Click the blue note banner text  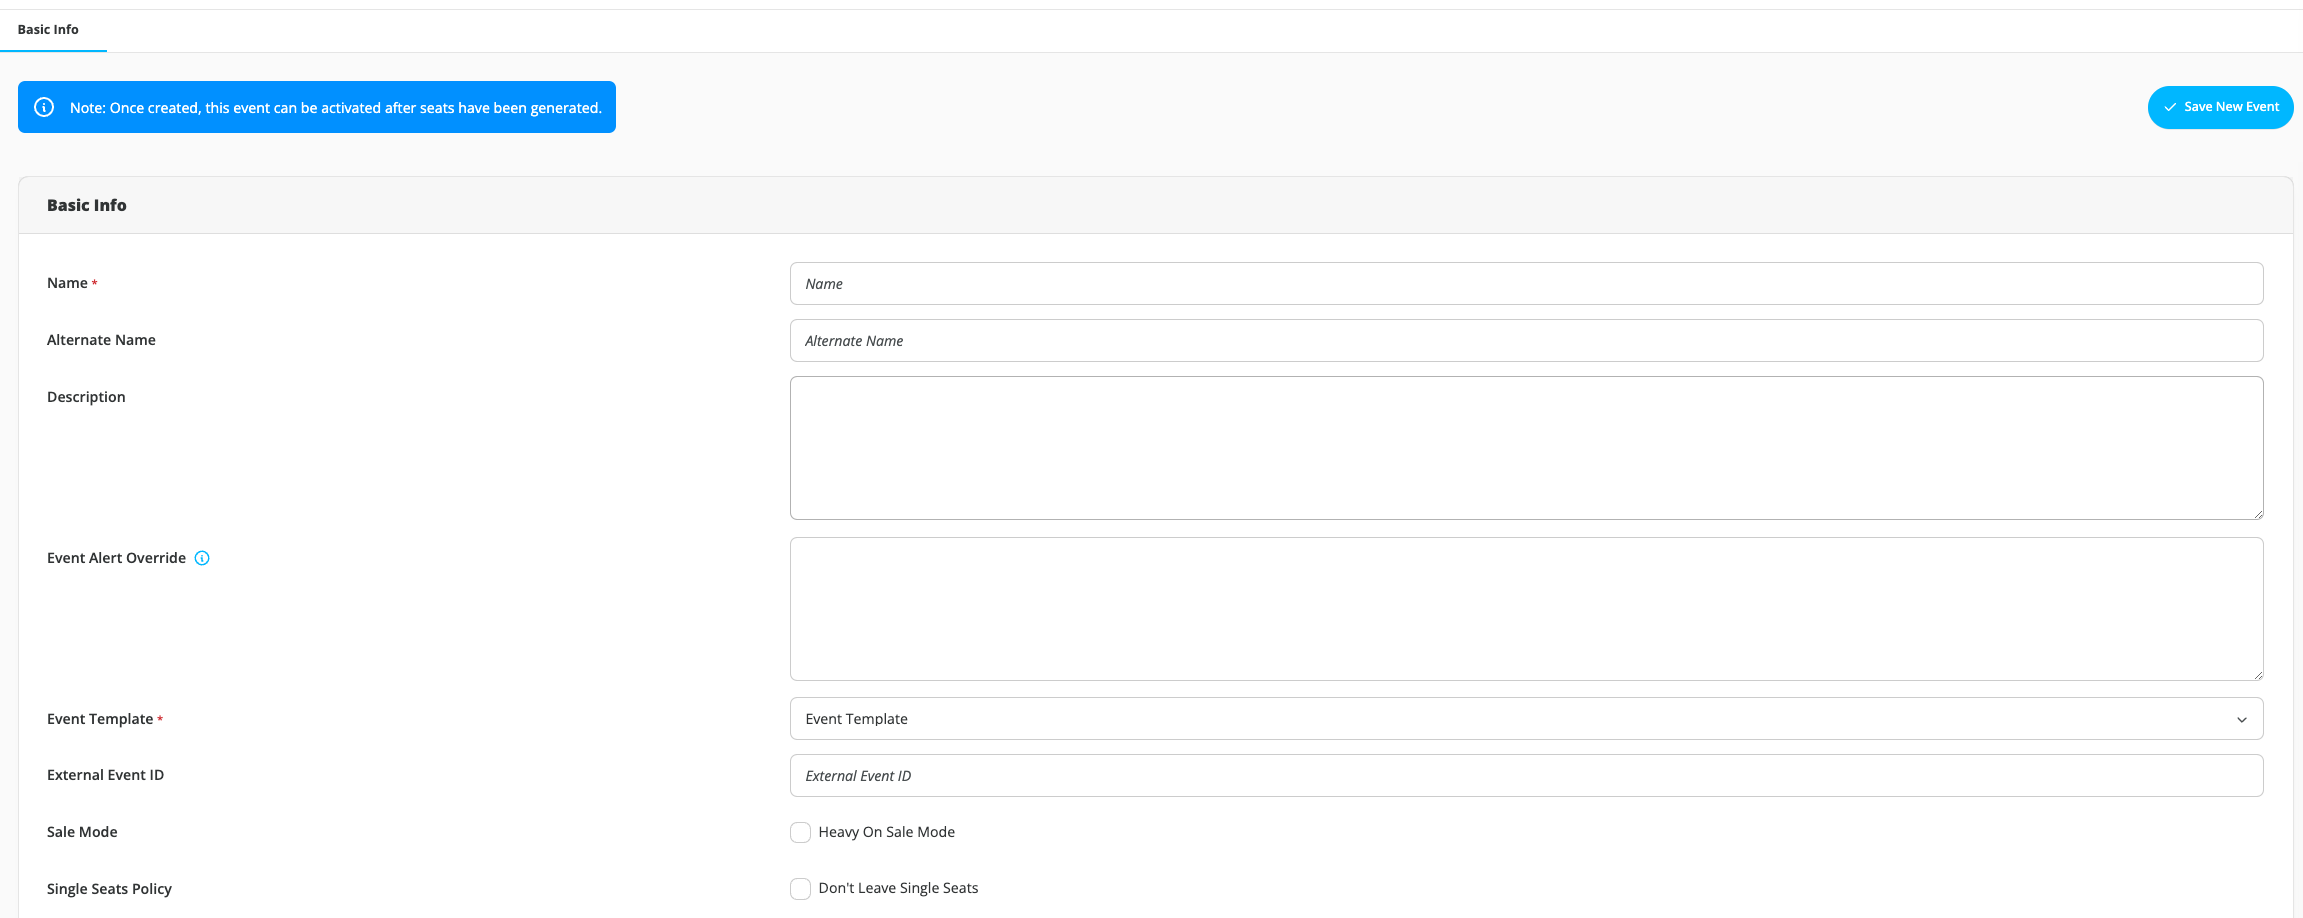pos(336,108)
